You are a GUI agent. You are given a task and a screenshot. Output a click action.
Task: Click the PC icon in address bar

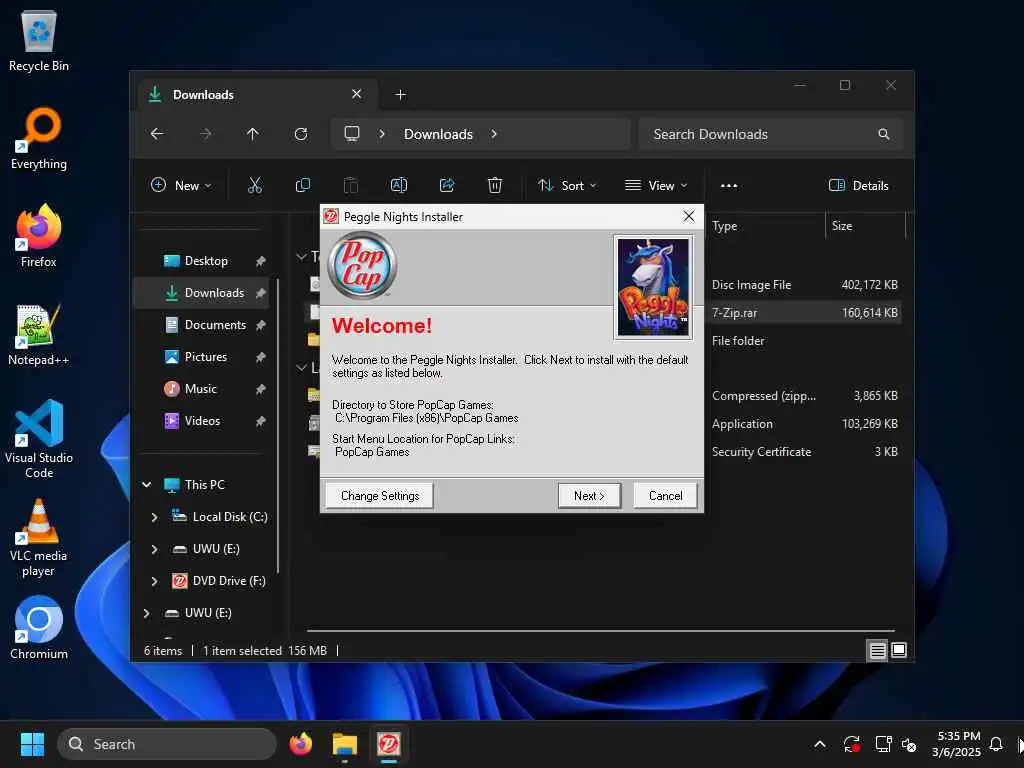(x=352, y=134)
